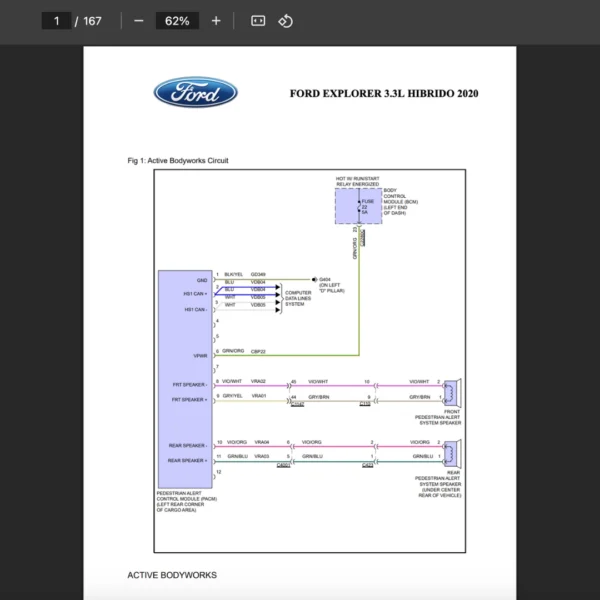Click the Ford logo in the document

point(195,94)
